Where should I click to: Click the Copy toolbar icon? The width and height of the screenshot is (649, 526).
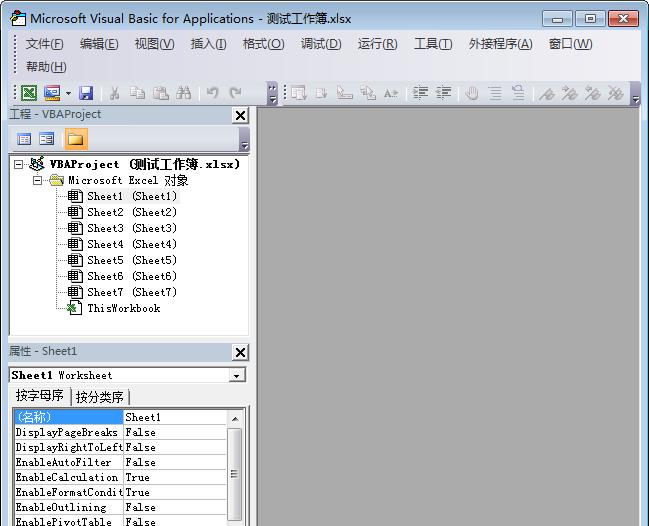[x=137, y=93]
